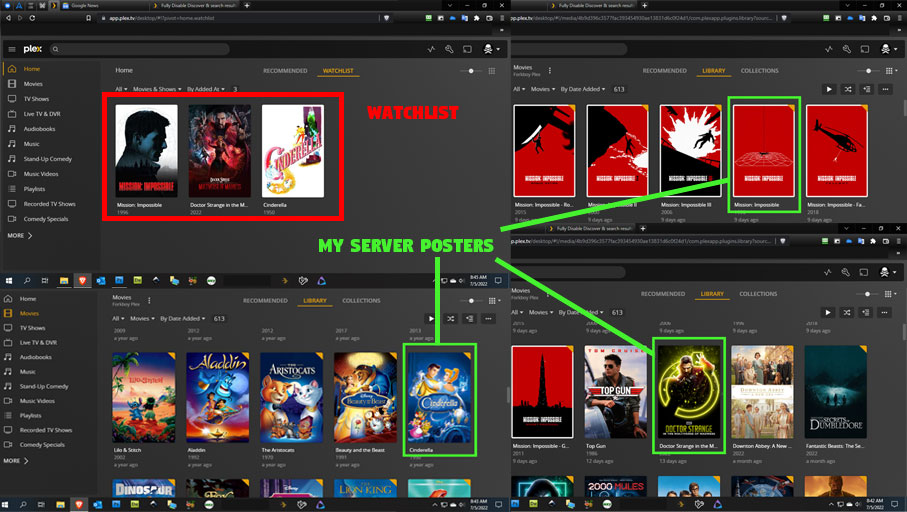Click activity pulse icon in the Top Gun library window
The width and height of the screenshot is (907, 512).
coord(828,272)
